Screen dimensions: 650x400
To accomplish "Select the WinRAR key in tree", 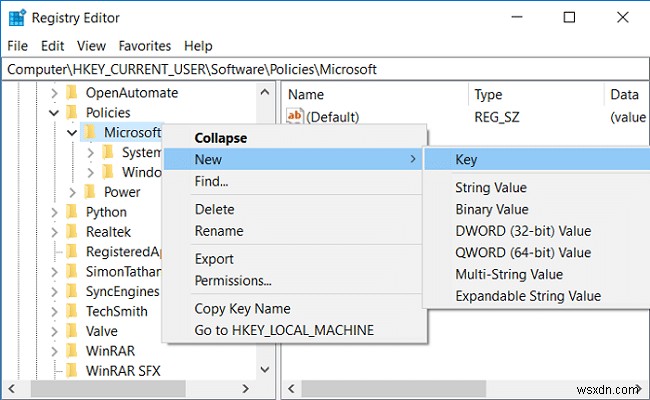I will [106, 351].
